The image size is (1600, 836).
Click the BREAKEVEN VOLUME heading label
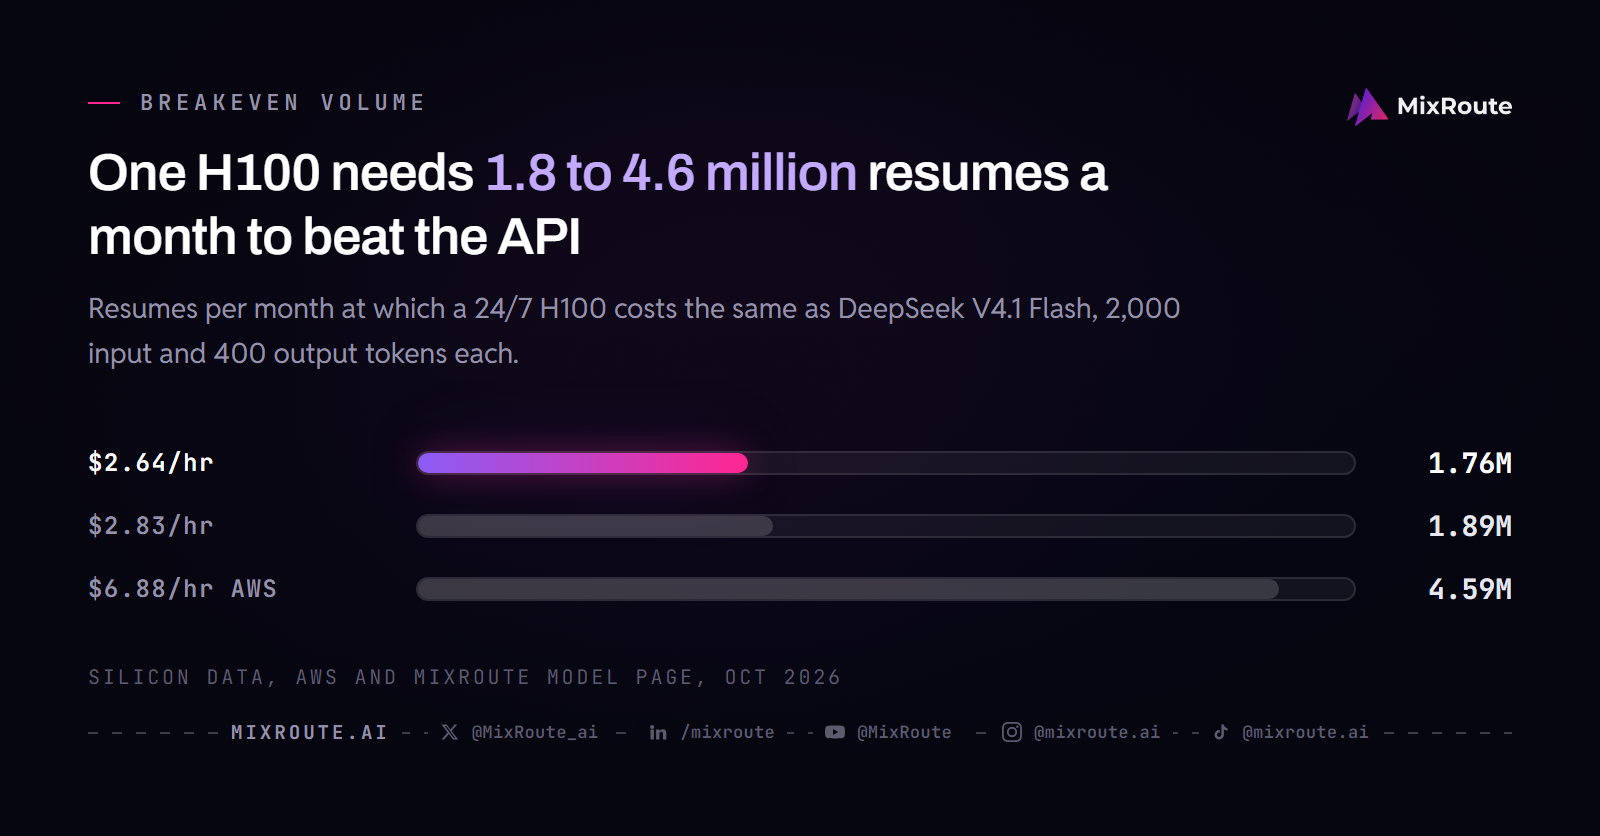click(283, 102)
